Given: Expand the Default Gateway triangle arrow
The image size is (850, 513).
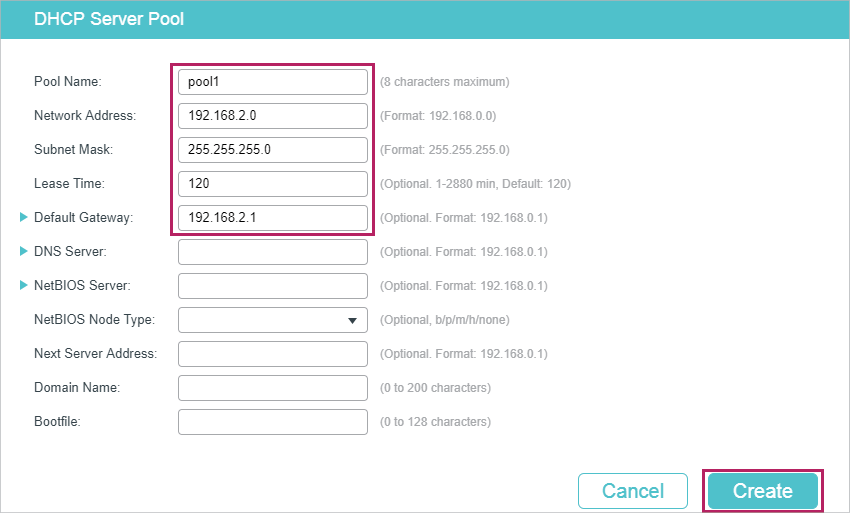Looking at the screenshot, I should pos(23,217).
